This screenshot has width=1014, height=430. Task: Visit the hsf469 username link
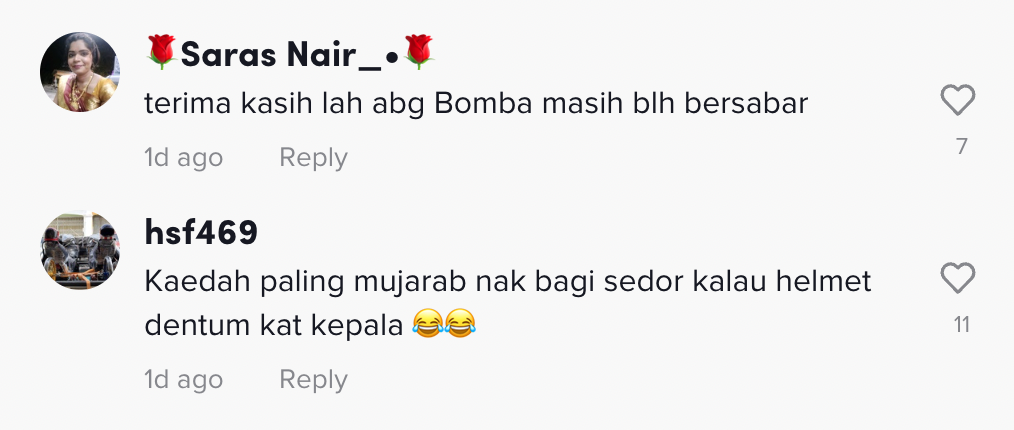[201, 232]
